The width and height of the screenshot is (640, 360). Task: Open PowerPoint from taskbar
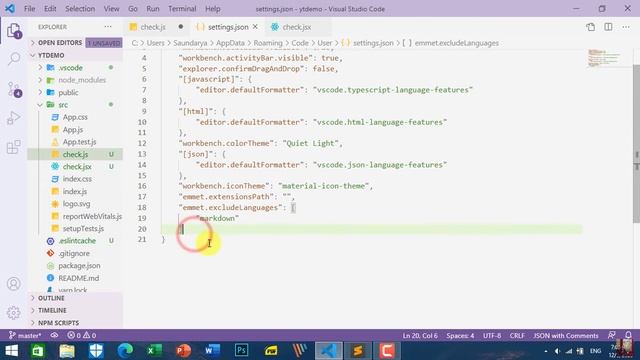point(183,351)
